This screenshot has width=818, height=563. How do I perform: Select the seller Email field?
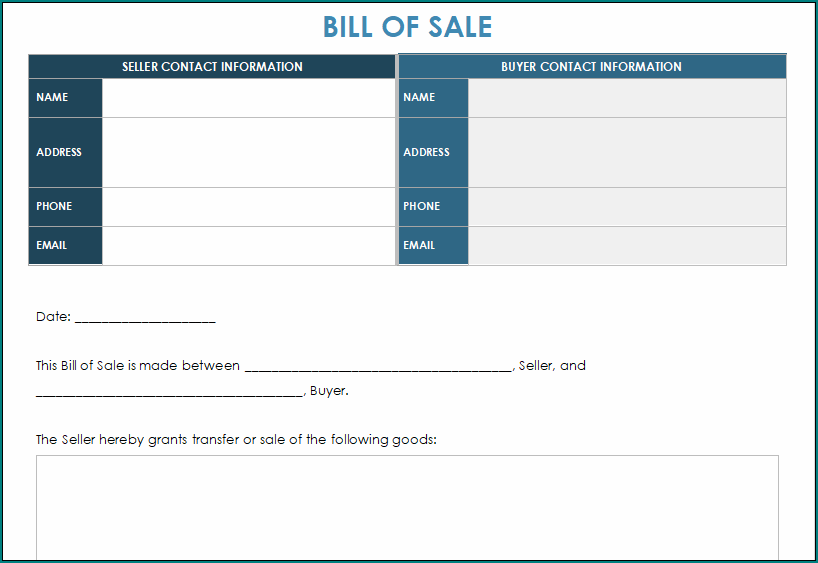pyautogui.click(x=249, y=246)
